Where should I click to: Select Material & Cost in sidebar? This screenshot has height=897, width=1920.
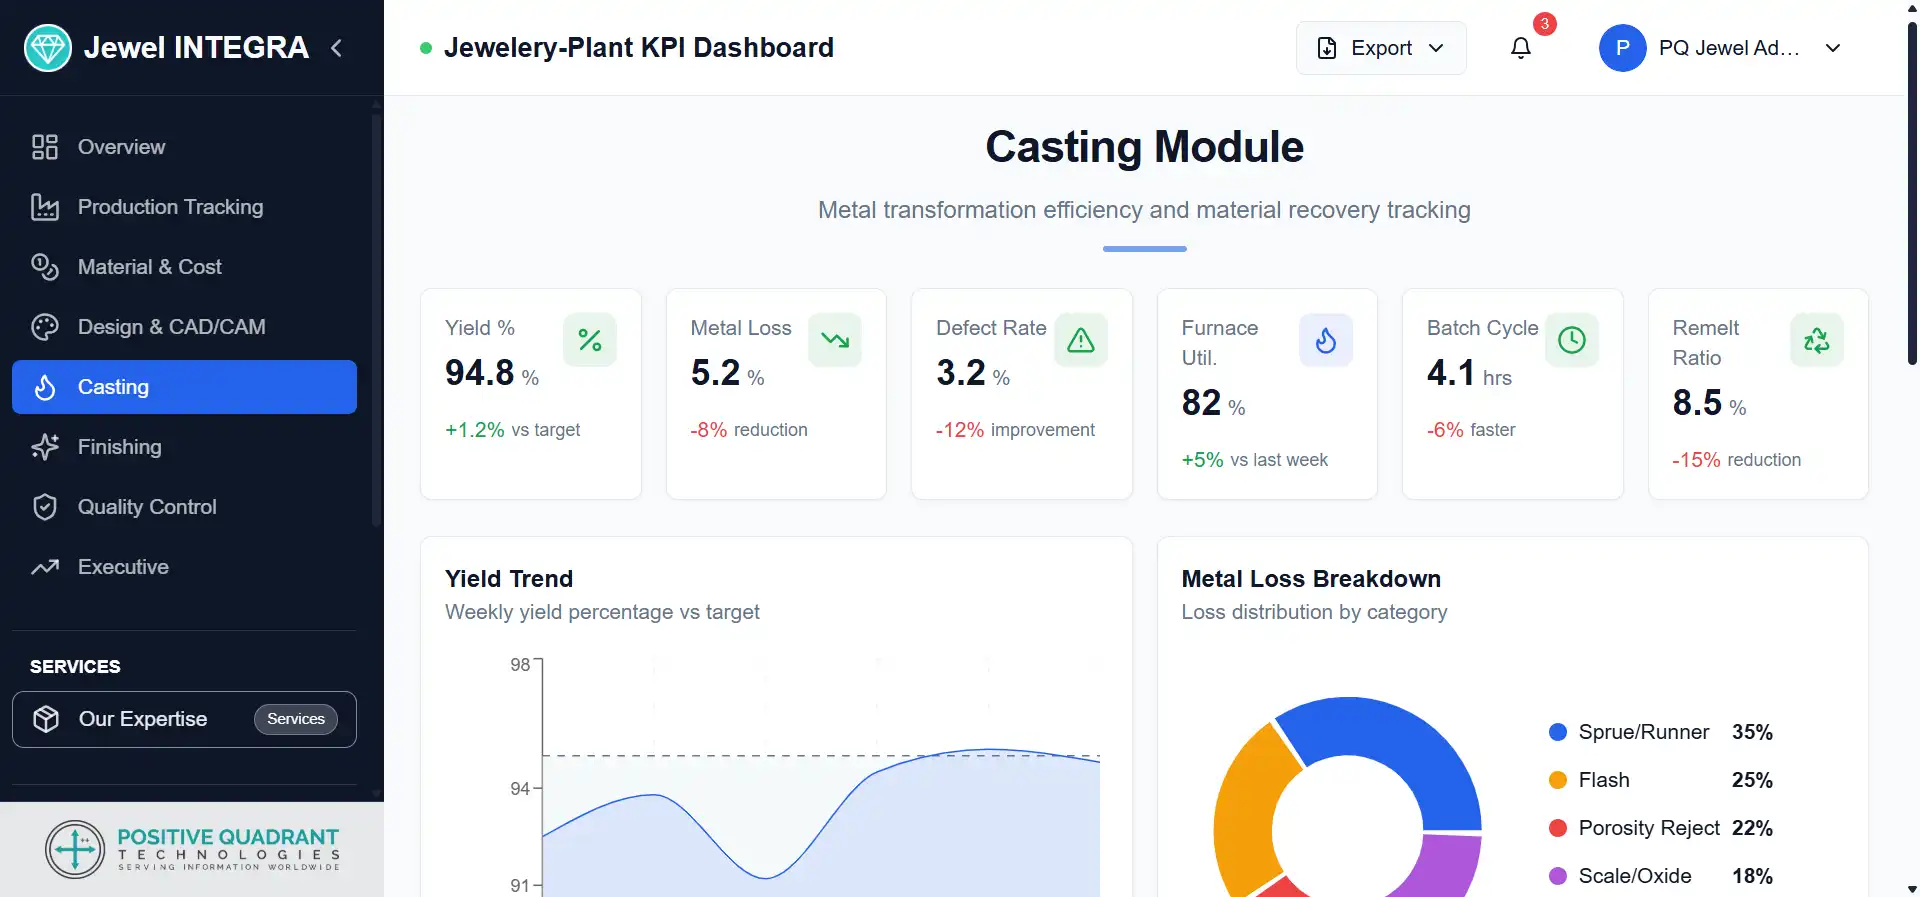[149, 267]
